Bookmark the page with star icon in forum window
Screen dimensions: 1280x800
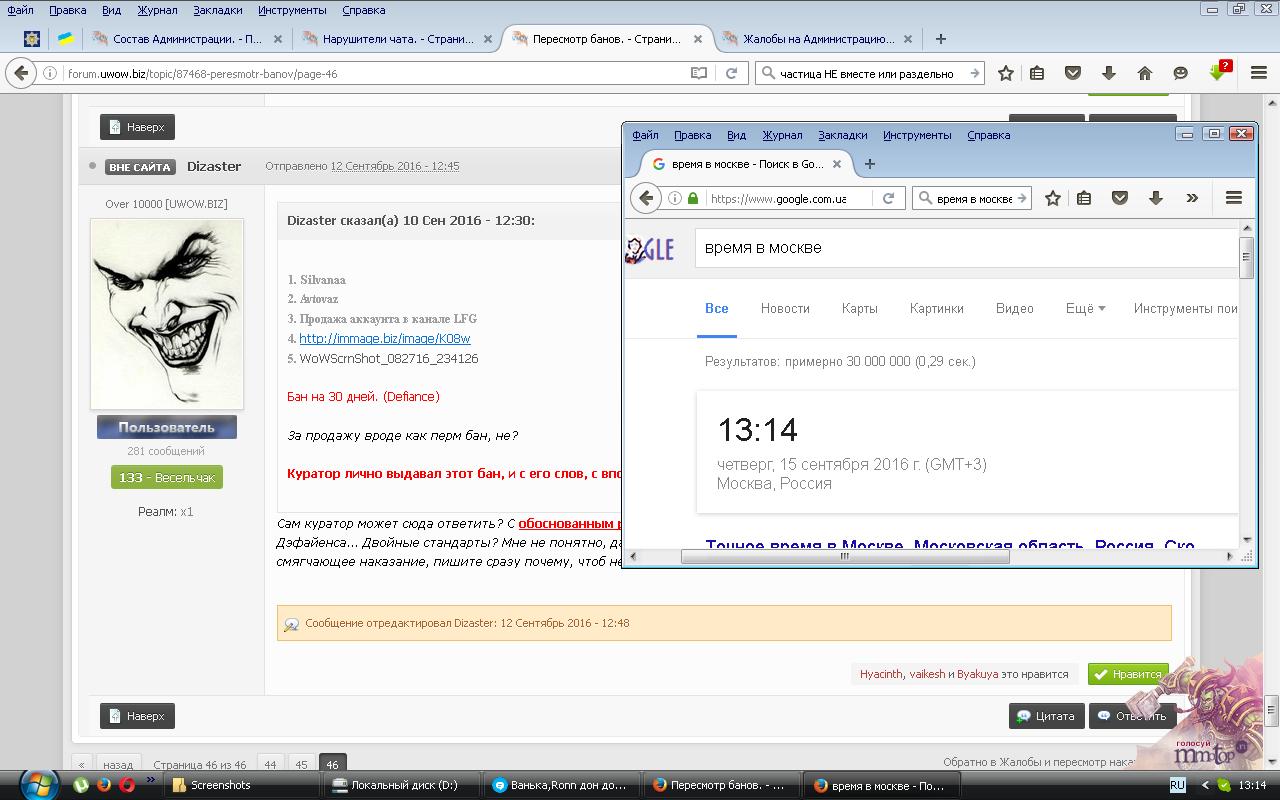(1006, 73)
